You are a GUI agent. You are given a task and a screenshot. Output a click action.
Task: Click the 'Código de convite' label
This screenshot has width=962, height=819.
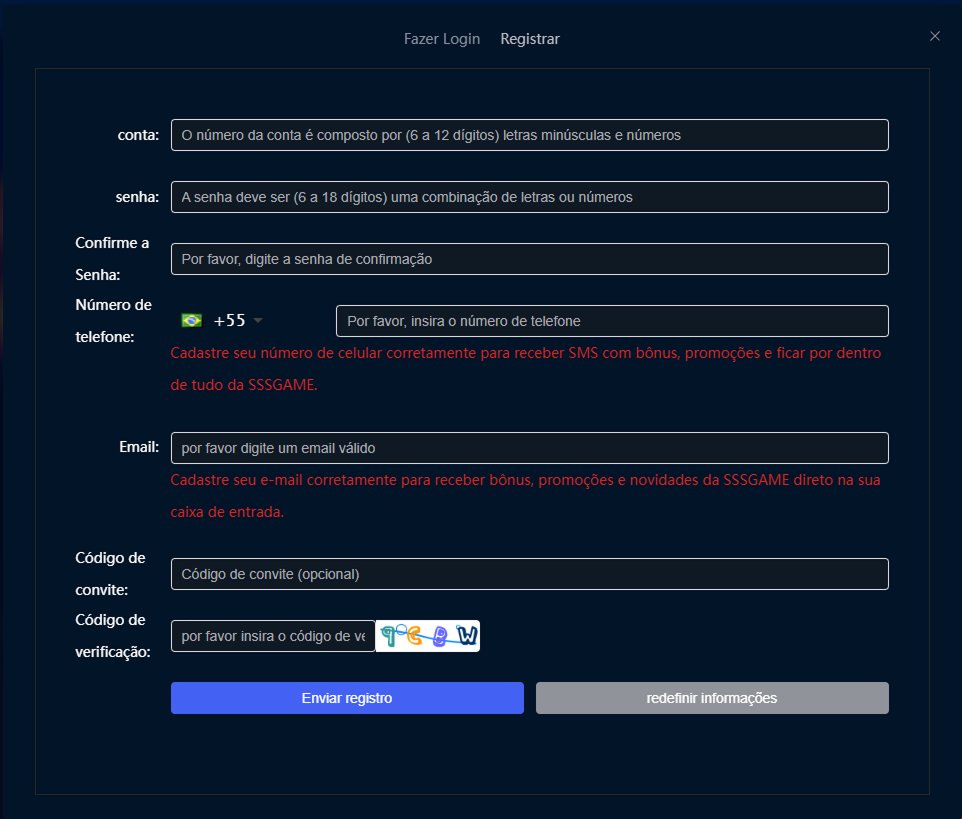coord(110,574)
